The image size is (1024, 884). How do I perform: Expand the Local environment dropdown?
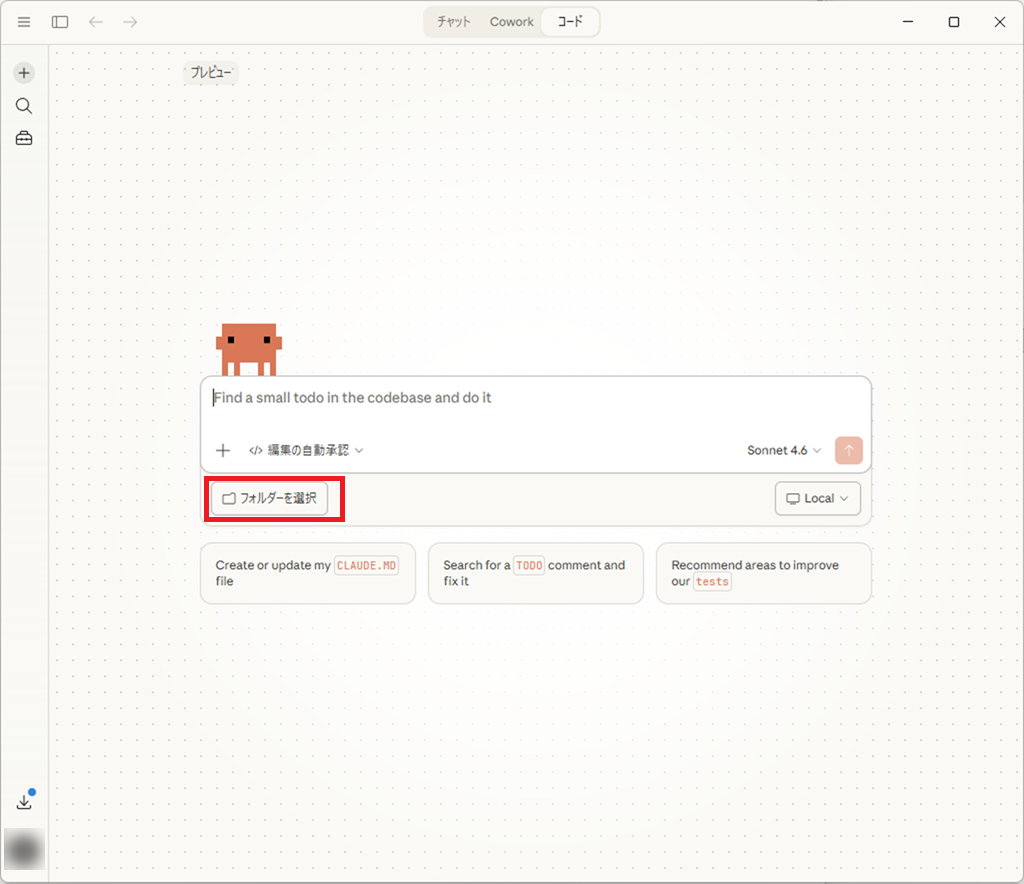[x=817, y=498]
